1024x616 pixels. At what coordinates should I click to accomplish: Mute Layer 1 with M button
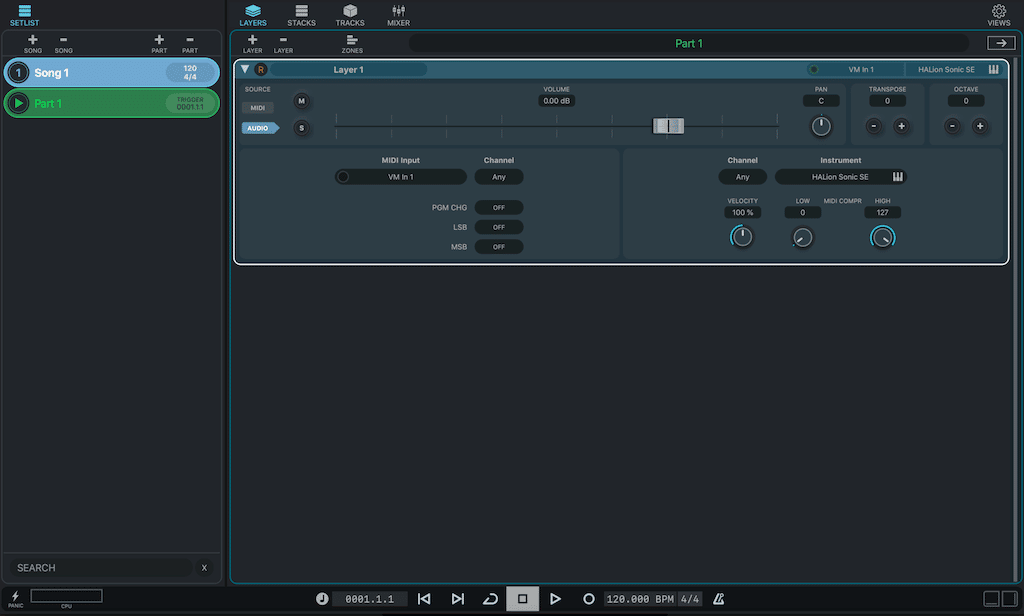tap(301, 101)
